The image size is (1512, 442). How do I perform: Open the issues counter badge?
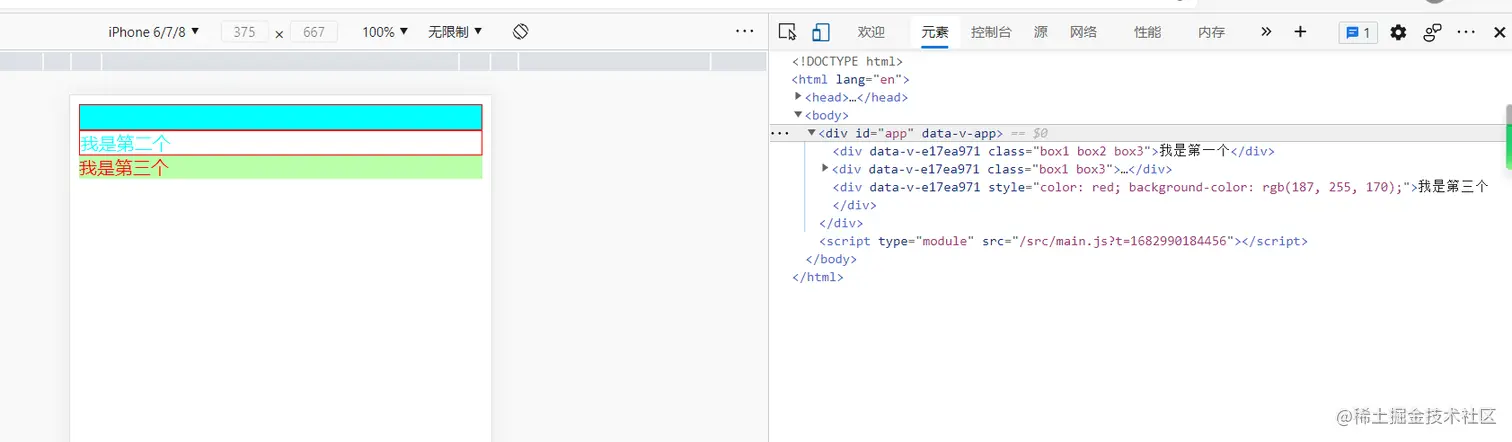click(x=1358, y=32)
